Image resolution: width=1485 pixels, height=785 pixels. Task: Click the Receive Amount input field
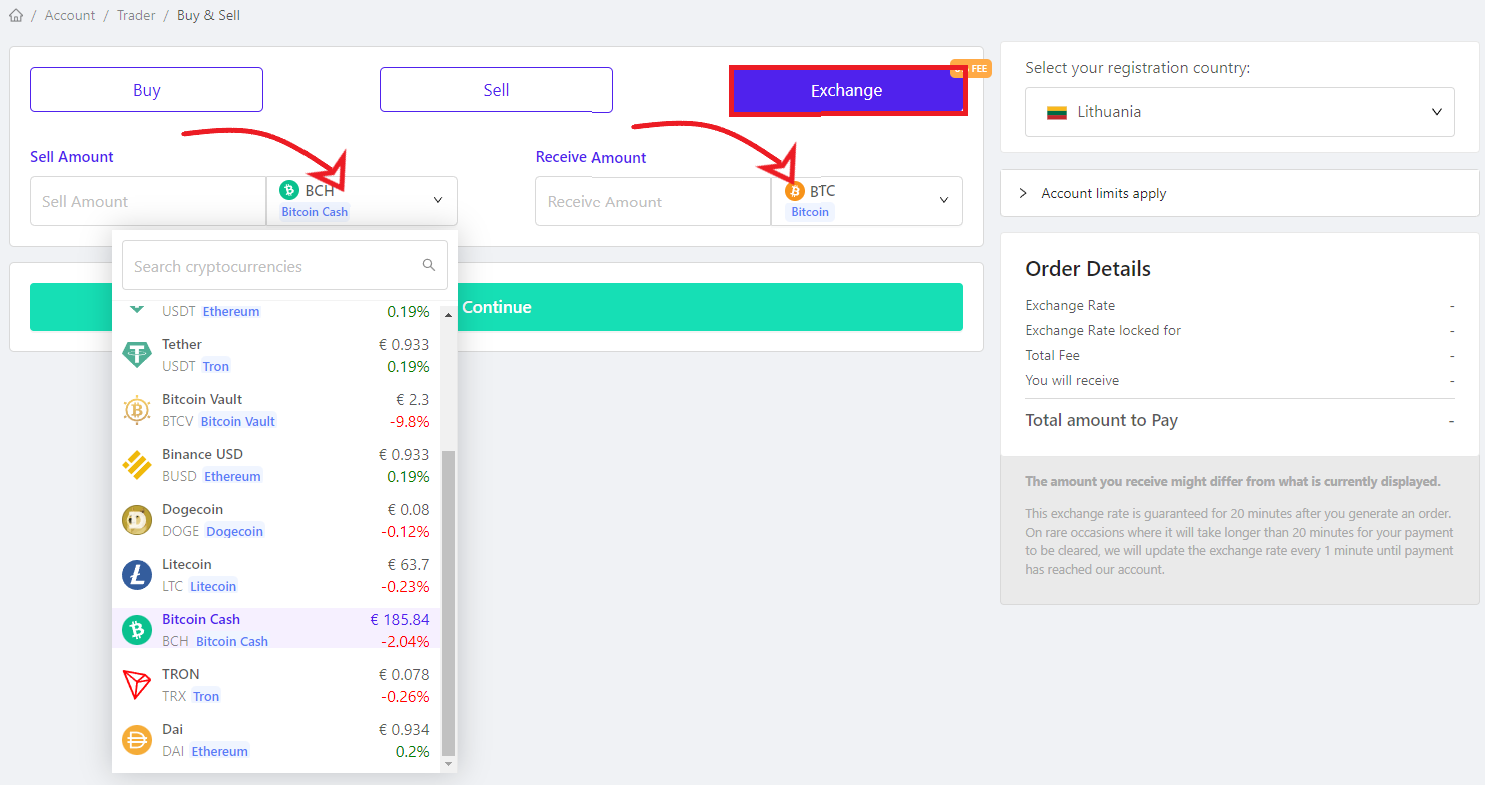pos(653,201)
